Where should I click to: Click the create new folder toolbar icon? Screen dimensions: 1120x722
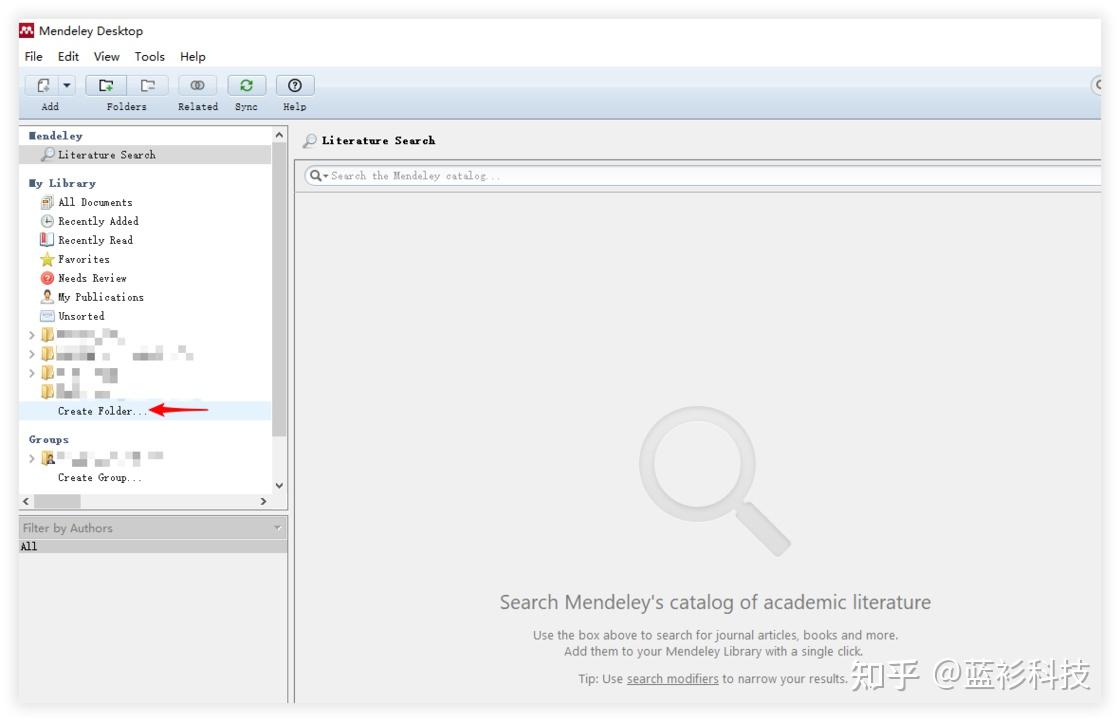[106, 86]
